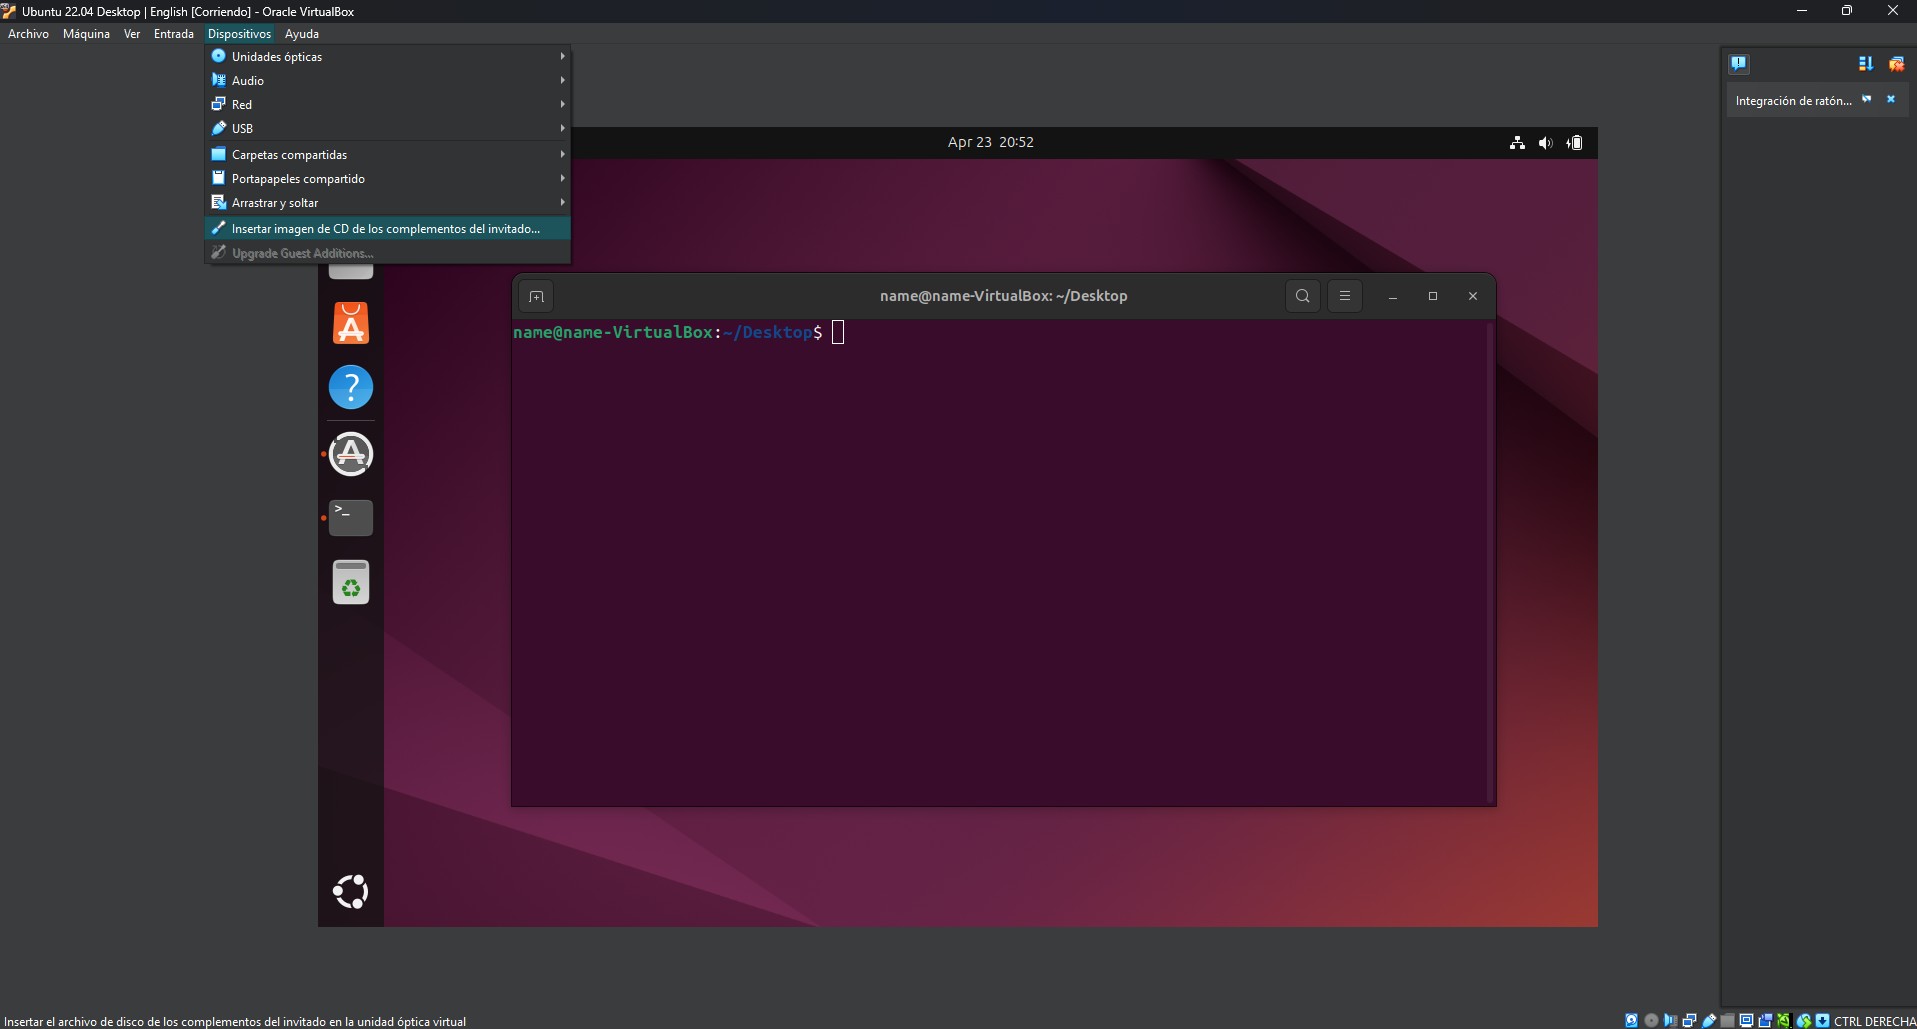The image size is (1917, 1029).
Task: Clear all notifications with the delete icon
Action: (1896, 64)
